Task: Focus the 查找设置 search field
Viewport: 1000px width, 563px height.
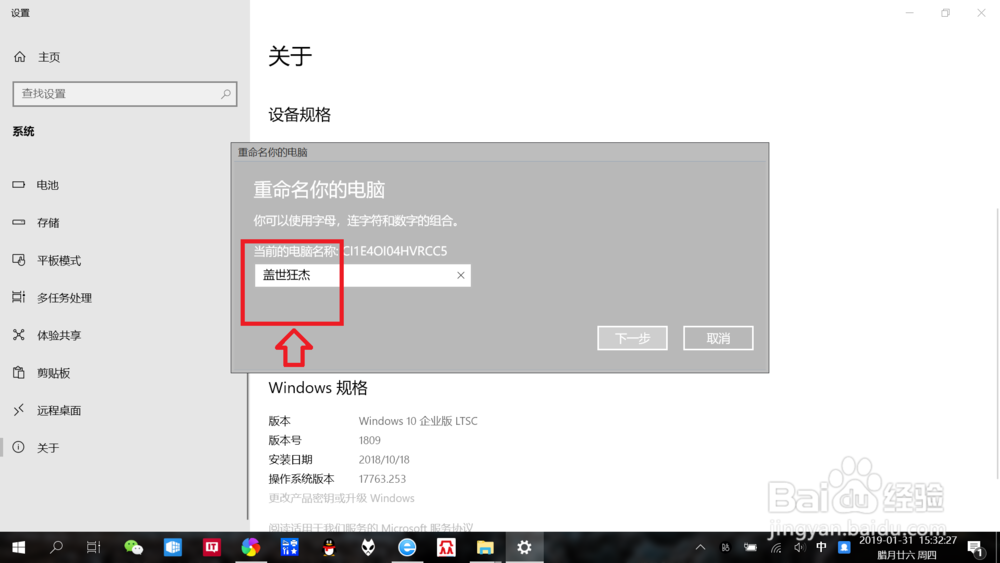Action: point(125,94)
